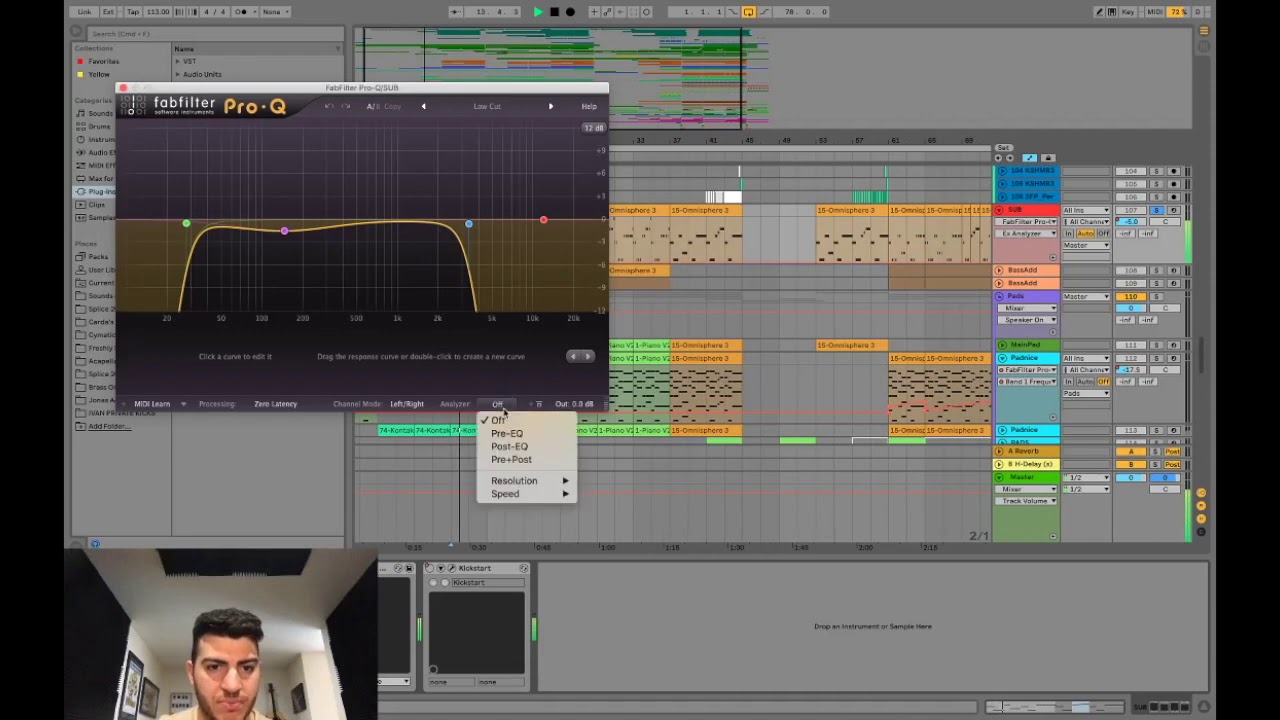
Task: Edit the 113.00 tempo field
Action: click(x=158, y=12)
